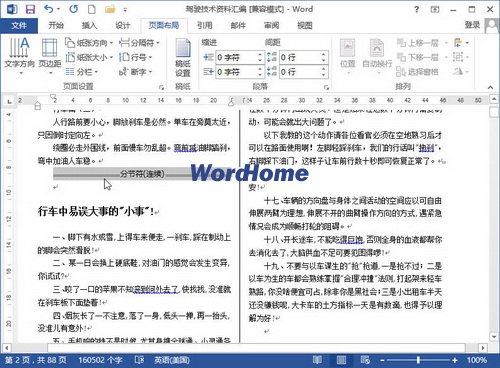Switch to Print Layout view icon
Image resolution: width=500 pixels, height=368 pixels.
341,360
